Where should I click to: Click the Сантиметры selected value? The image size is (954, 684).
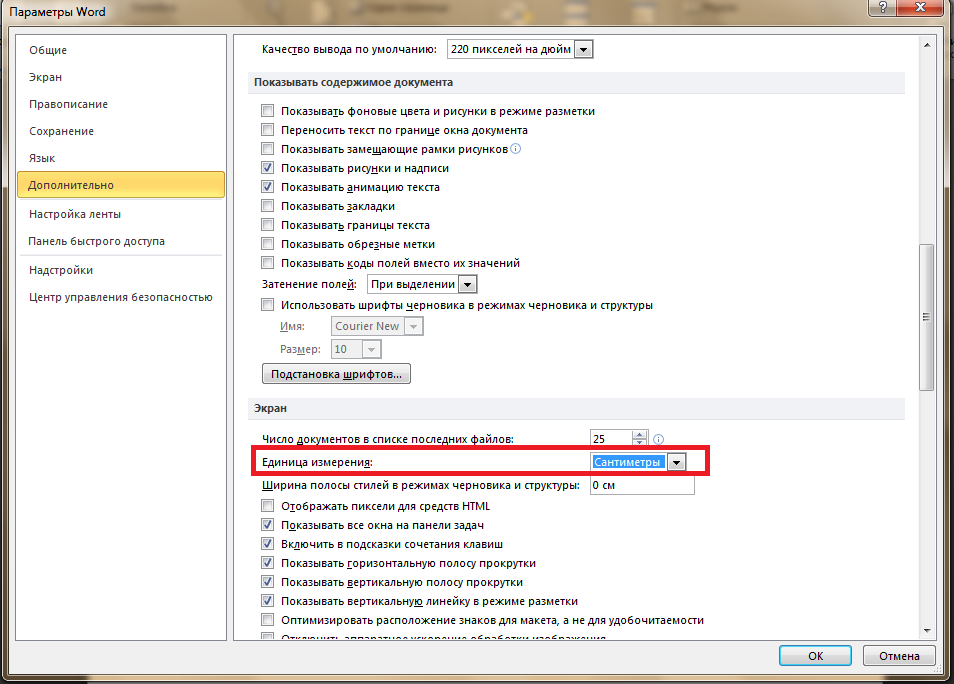(x=627, y=462)
